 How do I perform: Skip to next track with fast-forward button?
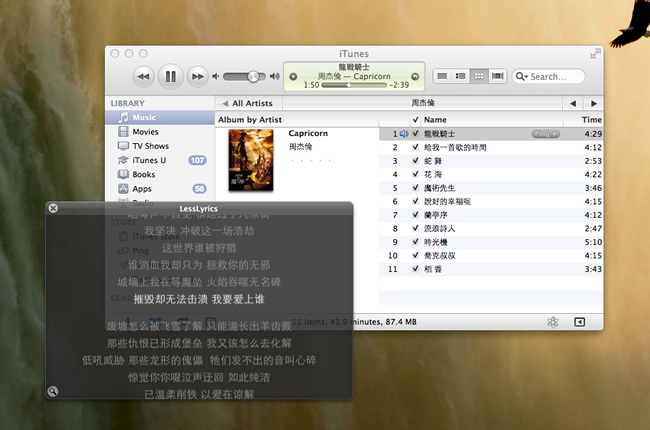tap(197, 77)
